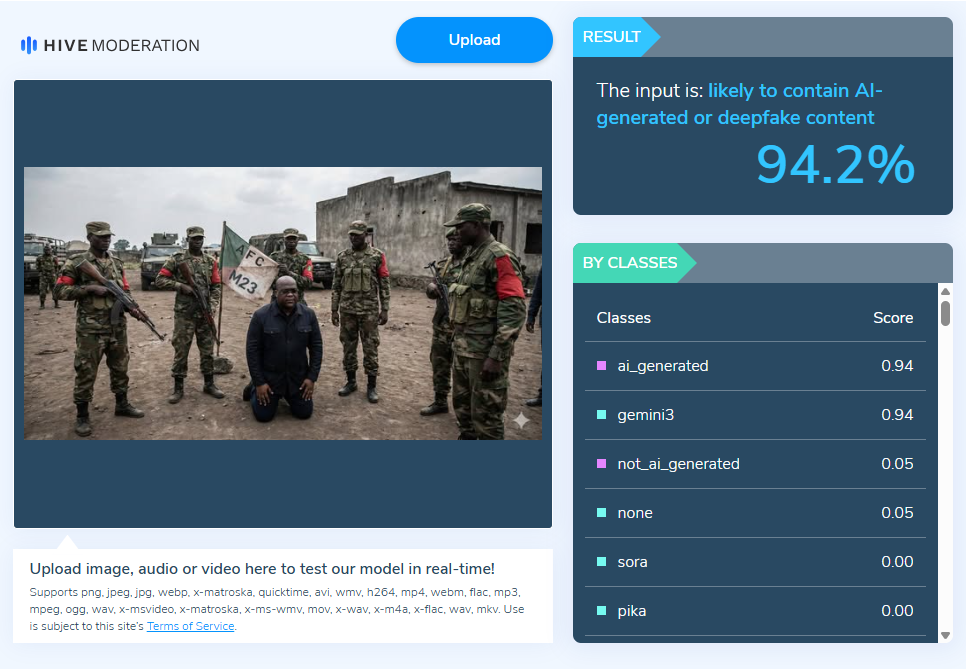Click the uploaded soldiers image preview
This screenshot has height=669, width=966.
[282, 303]
